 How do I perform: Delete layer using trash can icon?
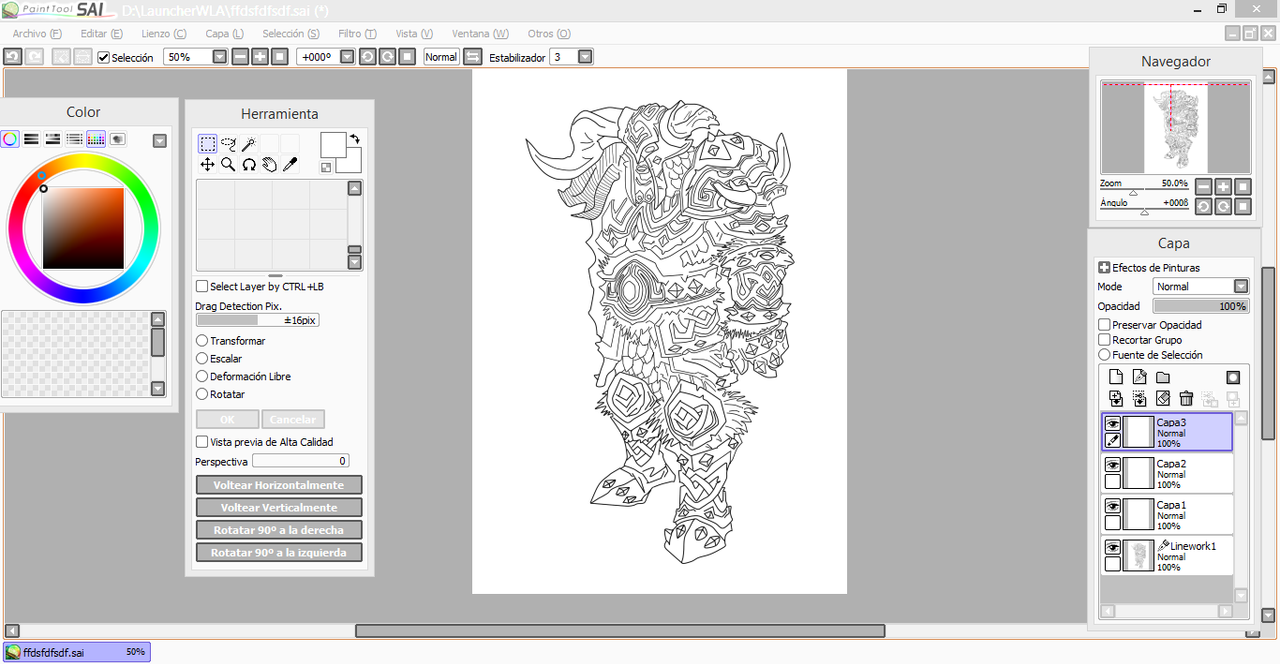(1186, 399)
